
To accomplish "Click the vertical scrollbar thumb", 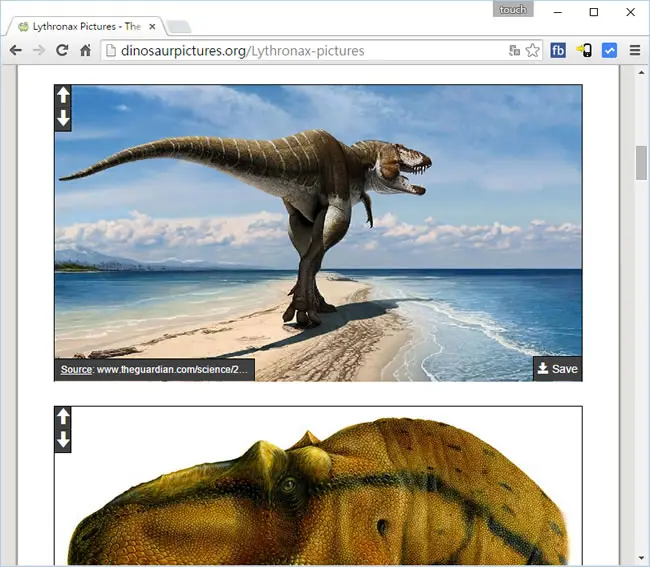I will tap(641, 163).
